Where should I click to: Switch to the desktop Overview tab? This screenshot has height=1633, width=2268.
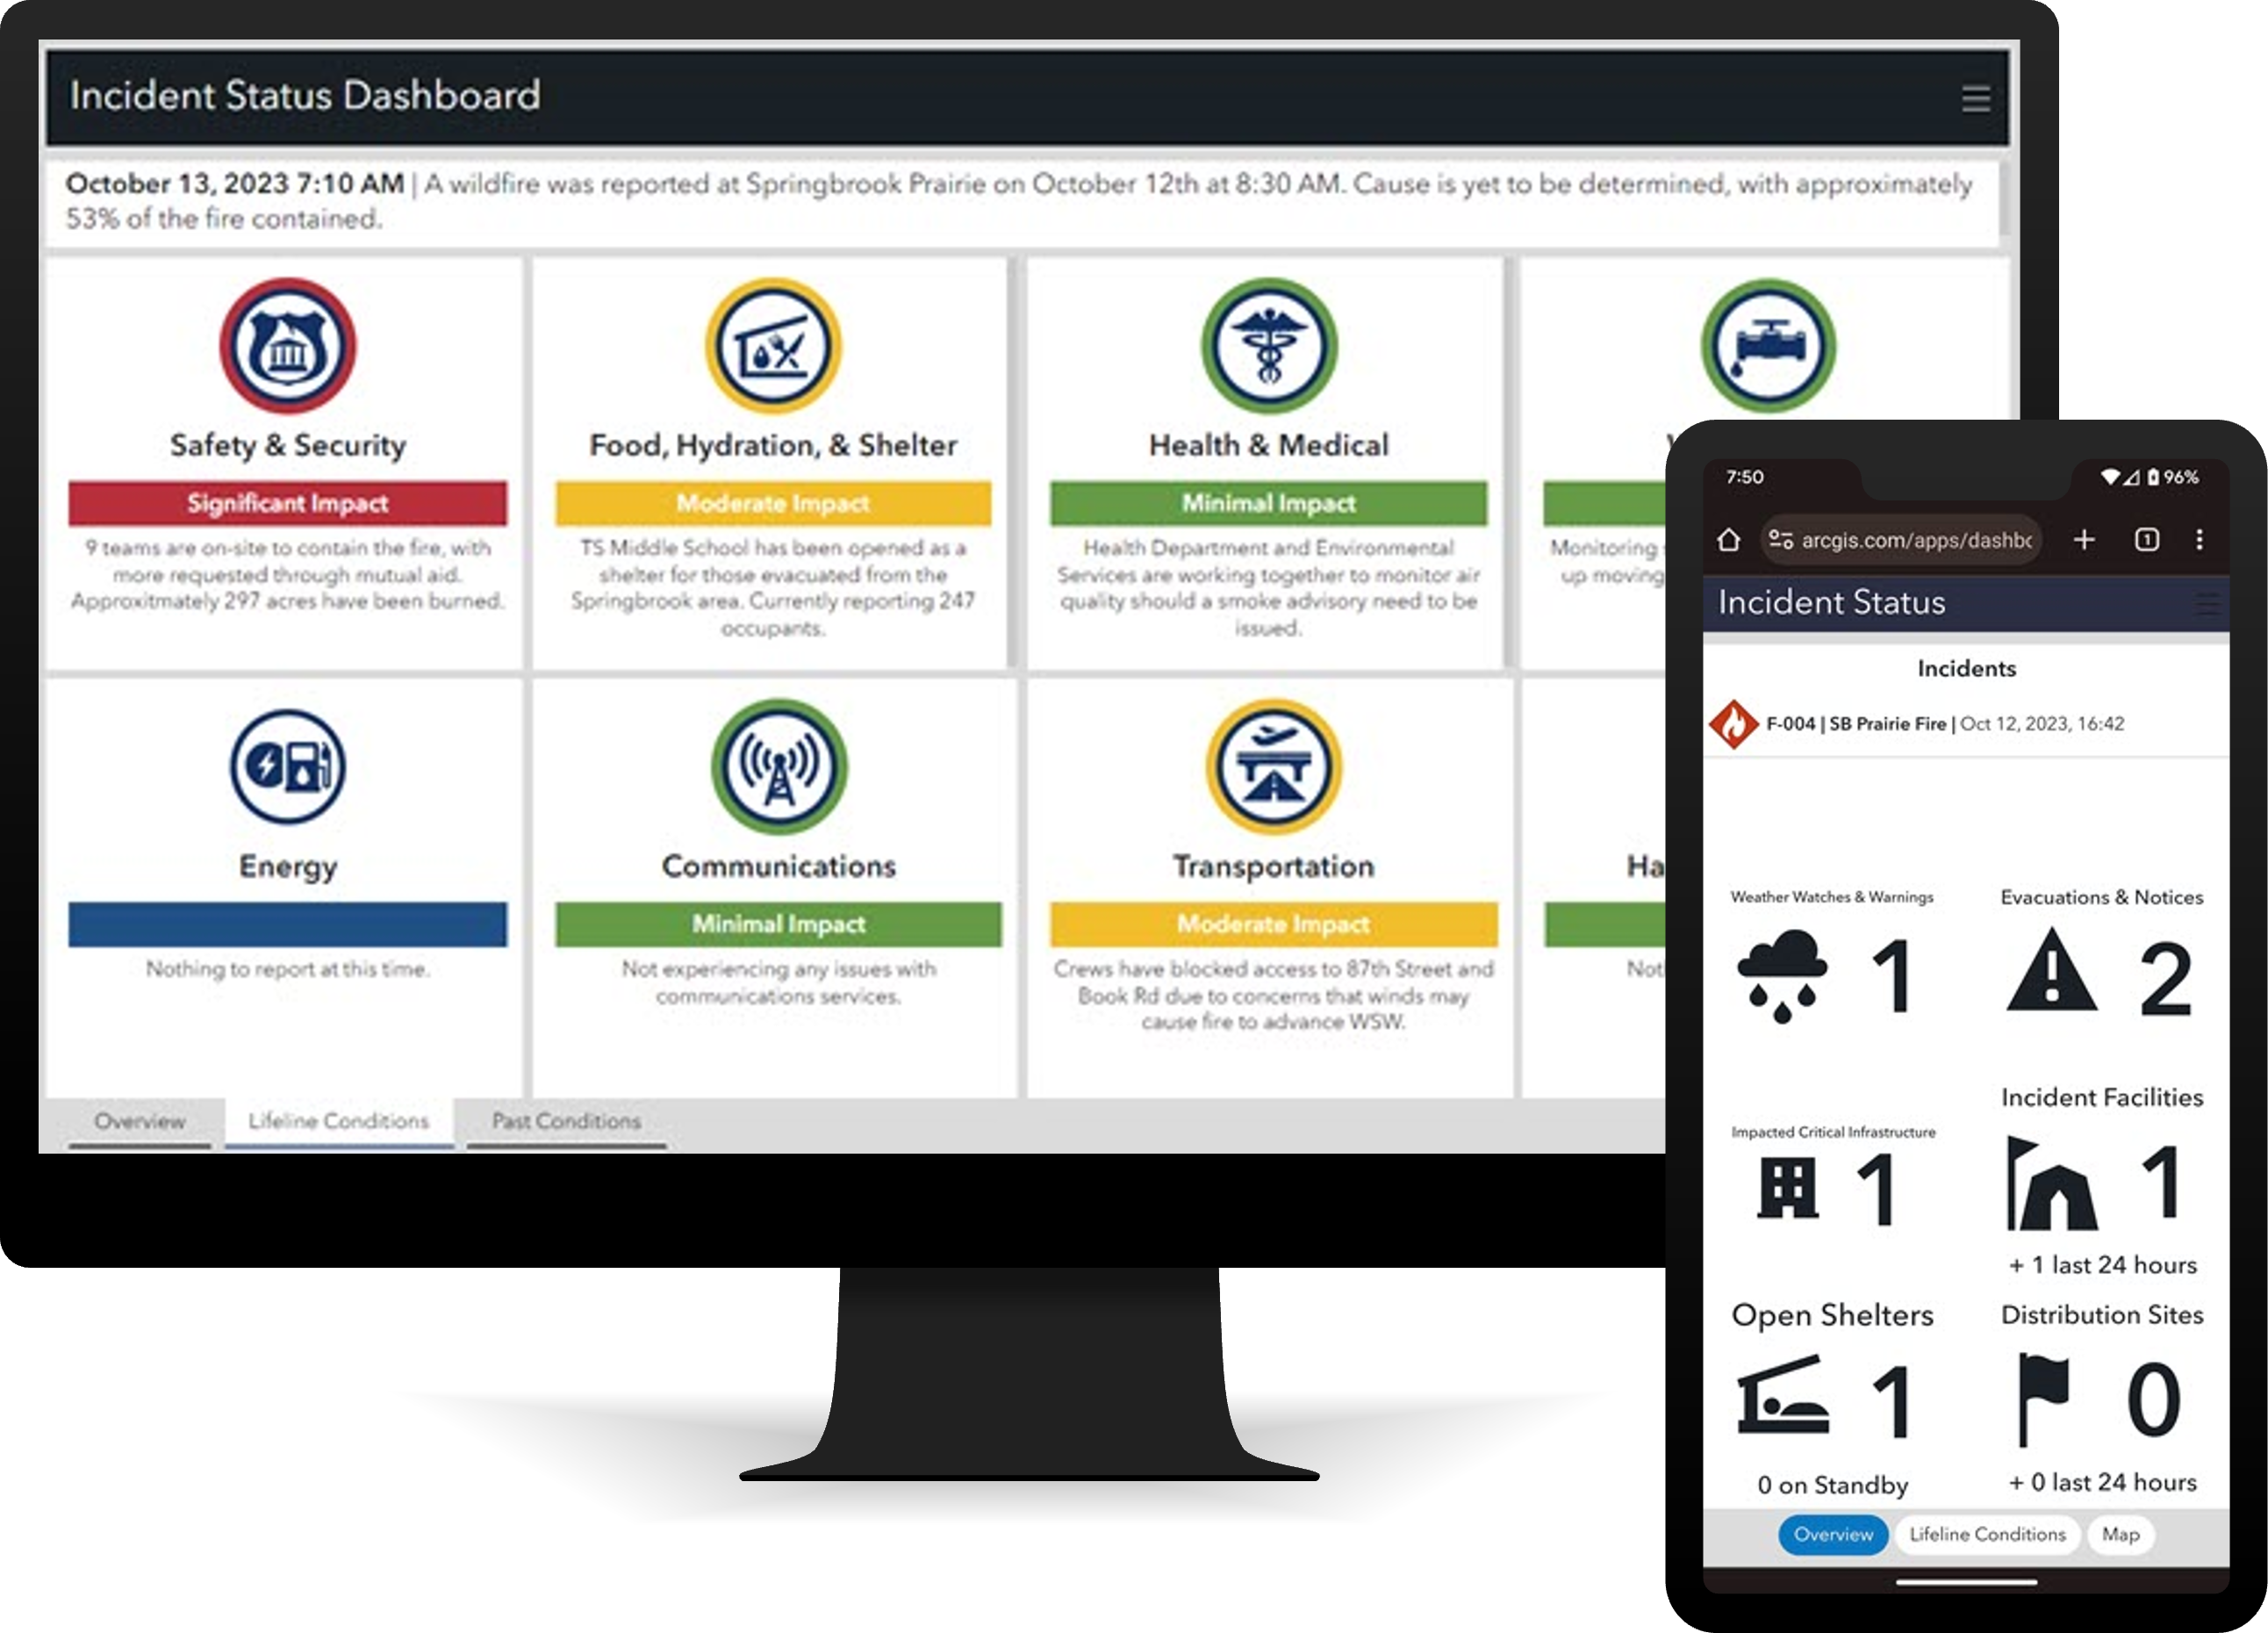(139, 1122)
